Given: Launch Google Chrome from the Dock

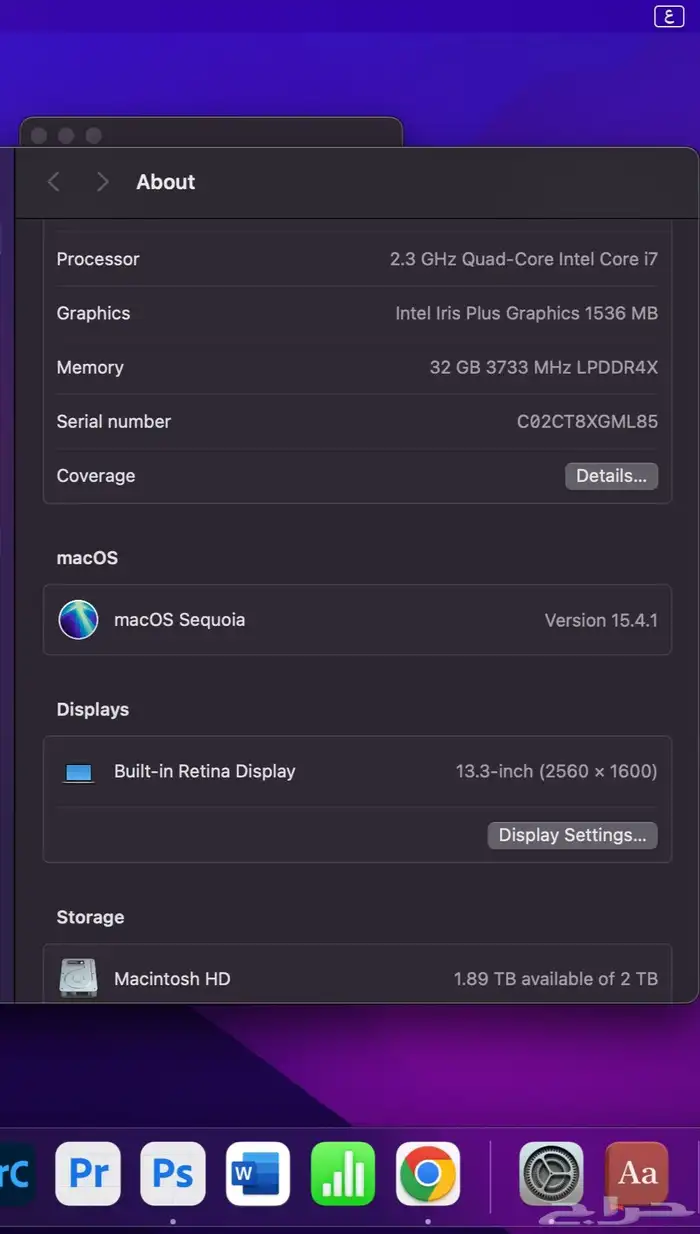Looking at the screenshot, I should coord(428,1174).
